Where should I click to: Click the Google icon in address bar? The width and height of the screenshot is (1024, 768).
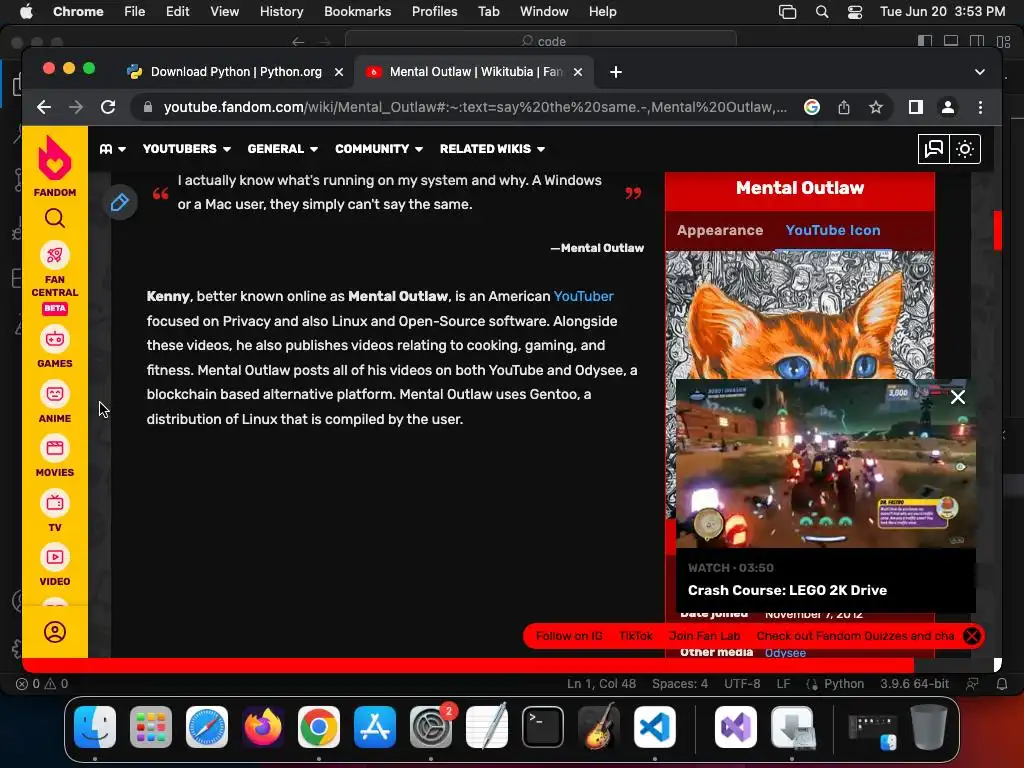812,107
